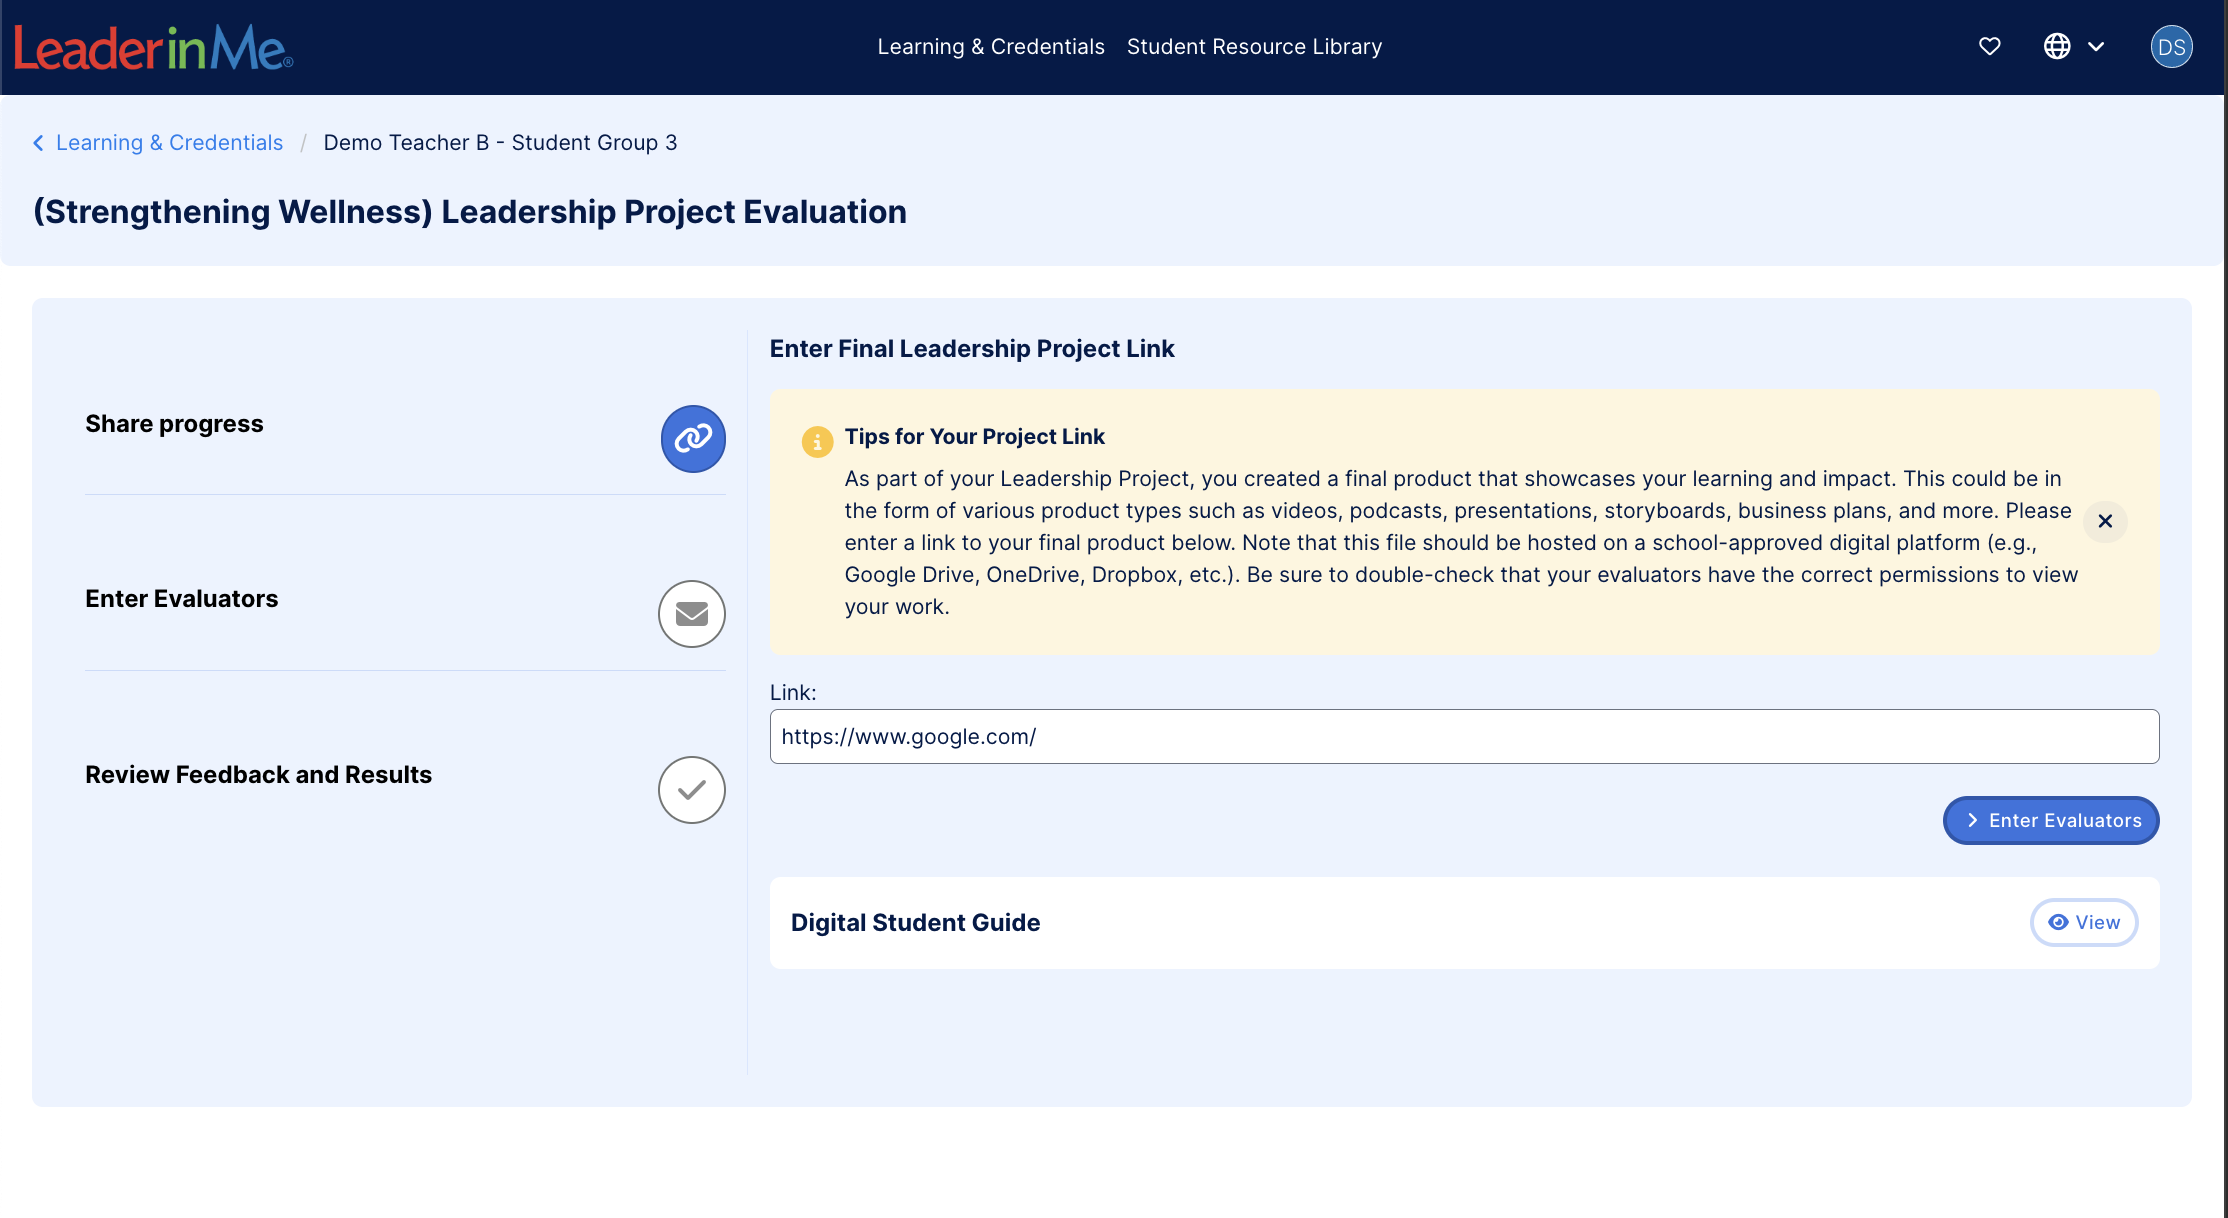Click the globe language icon
This screenshot has width=2228, height=1218.
pyautogui.click(x=2056, y=46)
